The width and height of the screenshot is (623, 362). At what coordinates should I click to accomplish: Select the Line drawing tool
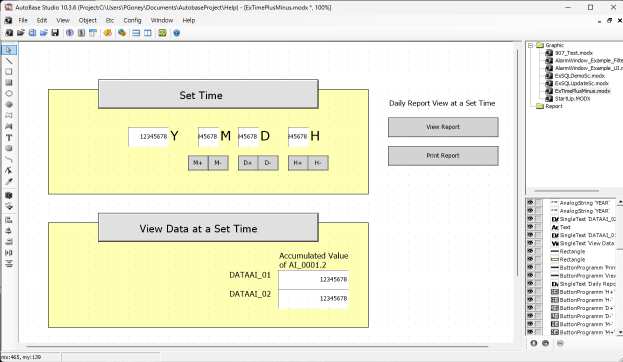click(9, 61)
